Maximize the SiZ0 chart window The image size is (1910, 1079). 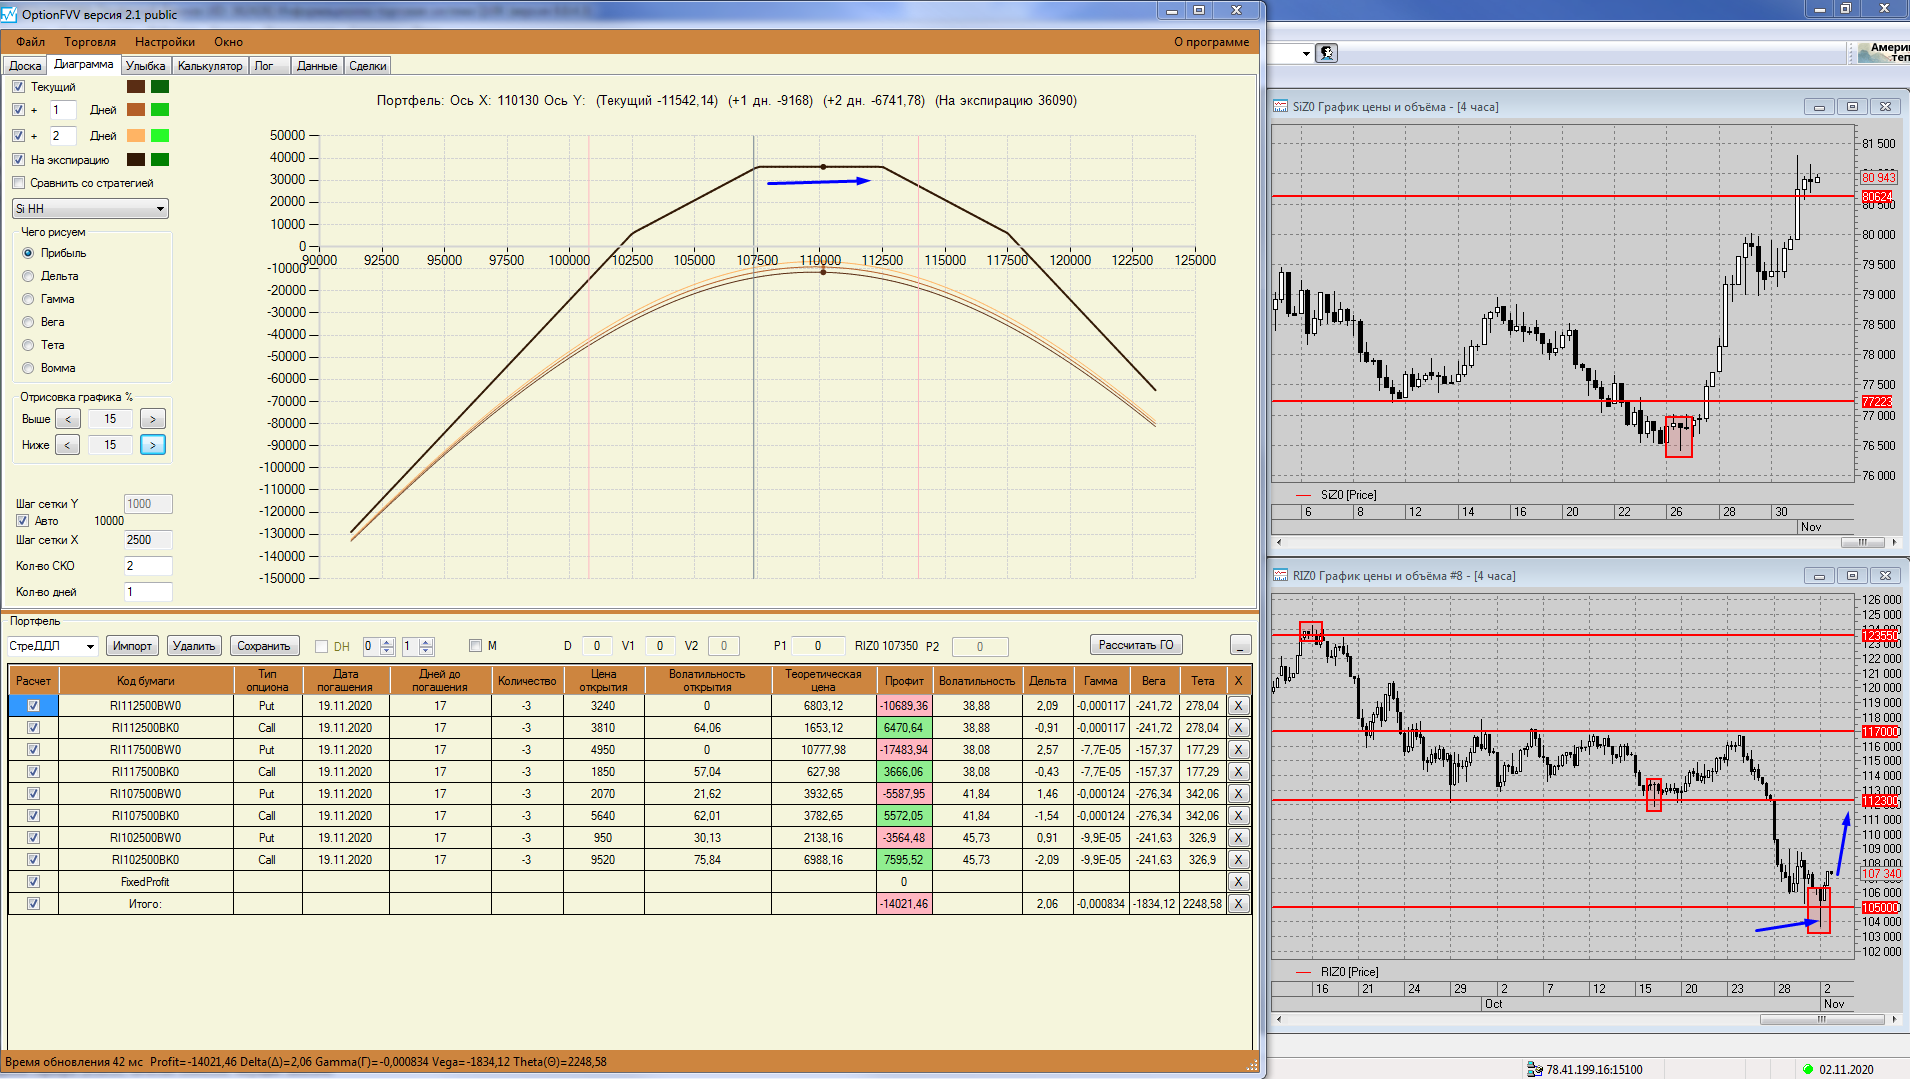point(1852,107)
